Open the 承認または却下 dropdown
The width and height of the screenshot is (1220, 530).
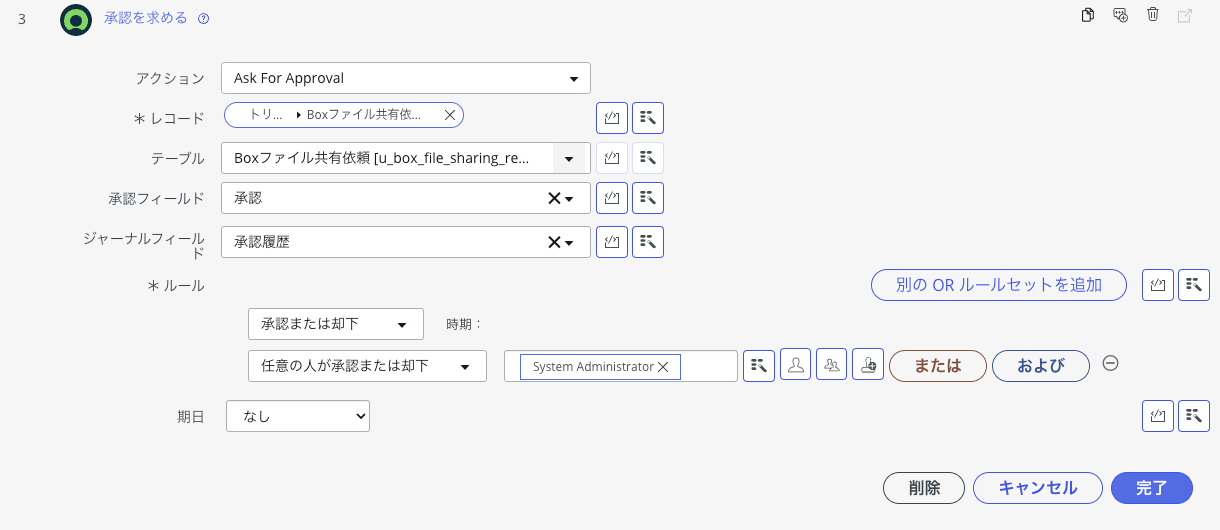pos(336,324)
